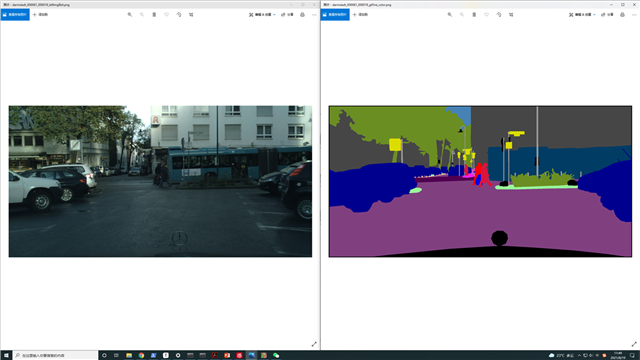Favorite the left photo with heart icon
The image size is (640, 360).
[167, 15]
